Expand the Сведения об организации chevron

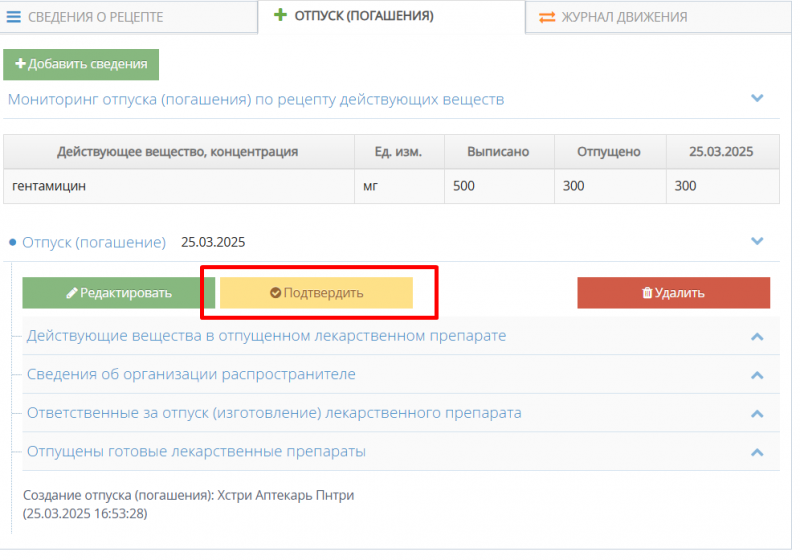[757, 375]
